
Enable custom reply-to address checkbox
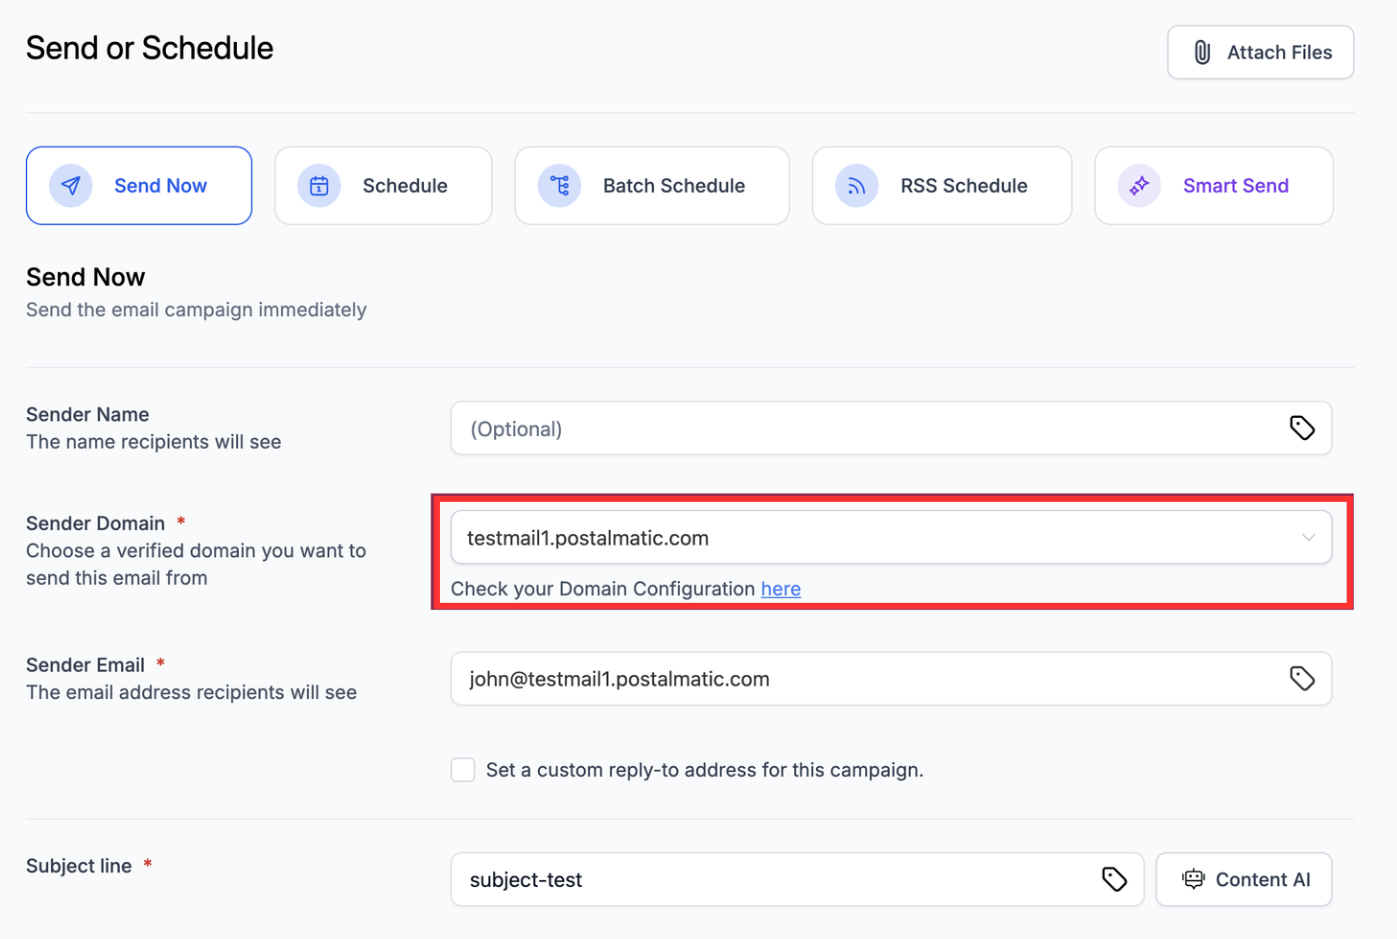463,770
